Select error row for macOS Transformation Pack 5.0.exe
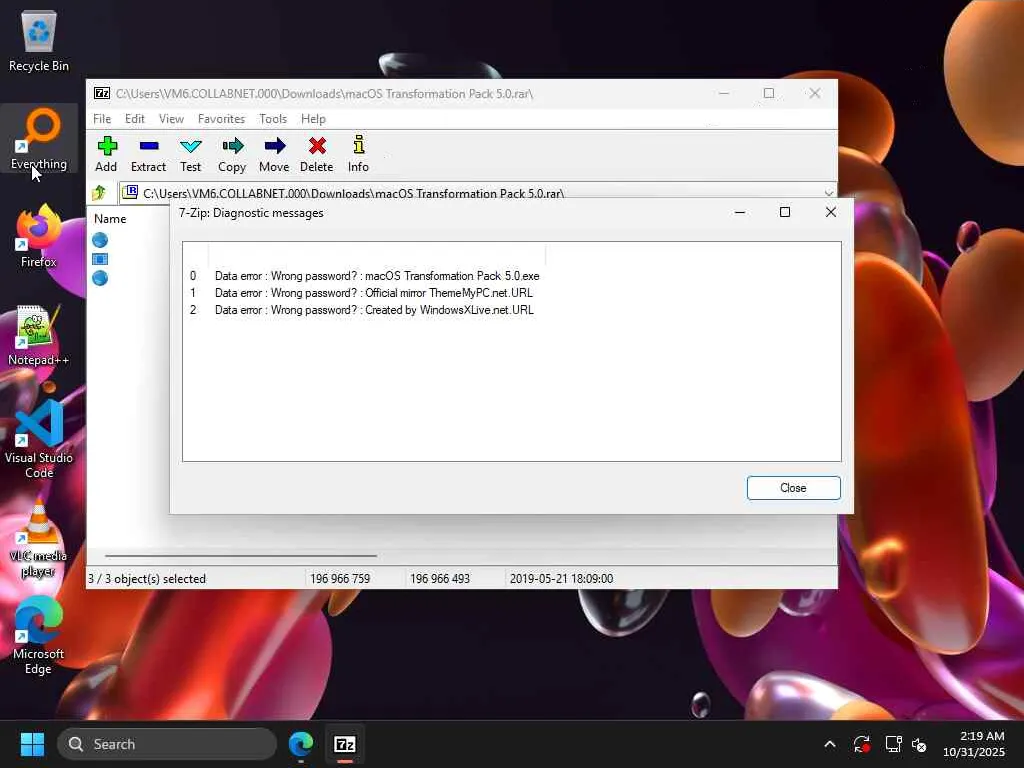 [364, 276]
